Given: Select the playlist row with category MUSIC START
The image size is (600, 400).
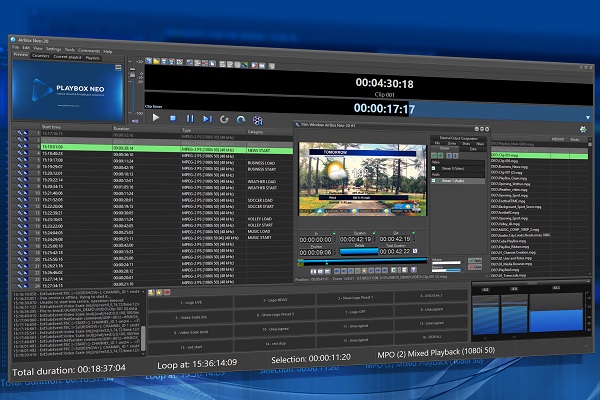Looking at the screenshot, I should tap(166, 238).
